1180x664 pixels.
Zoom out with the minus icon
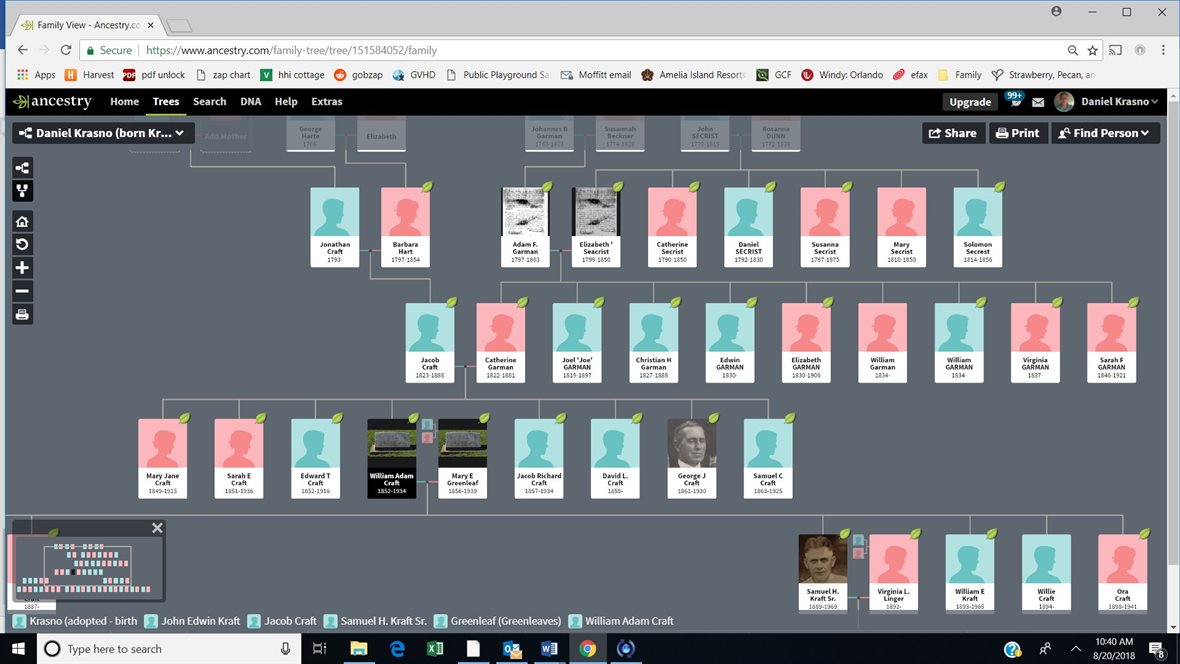[22, 291]
